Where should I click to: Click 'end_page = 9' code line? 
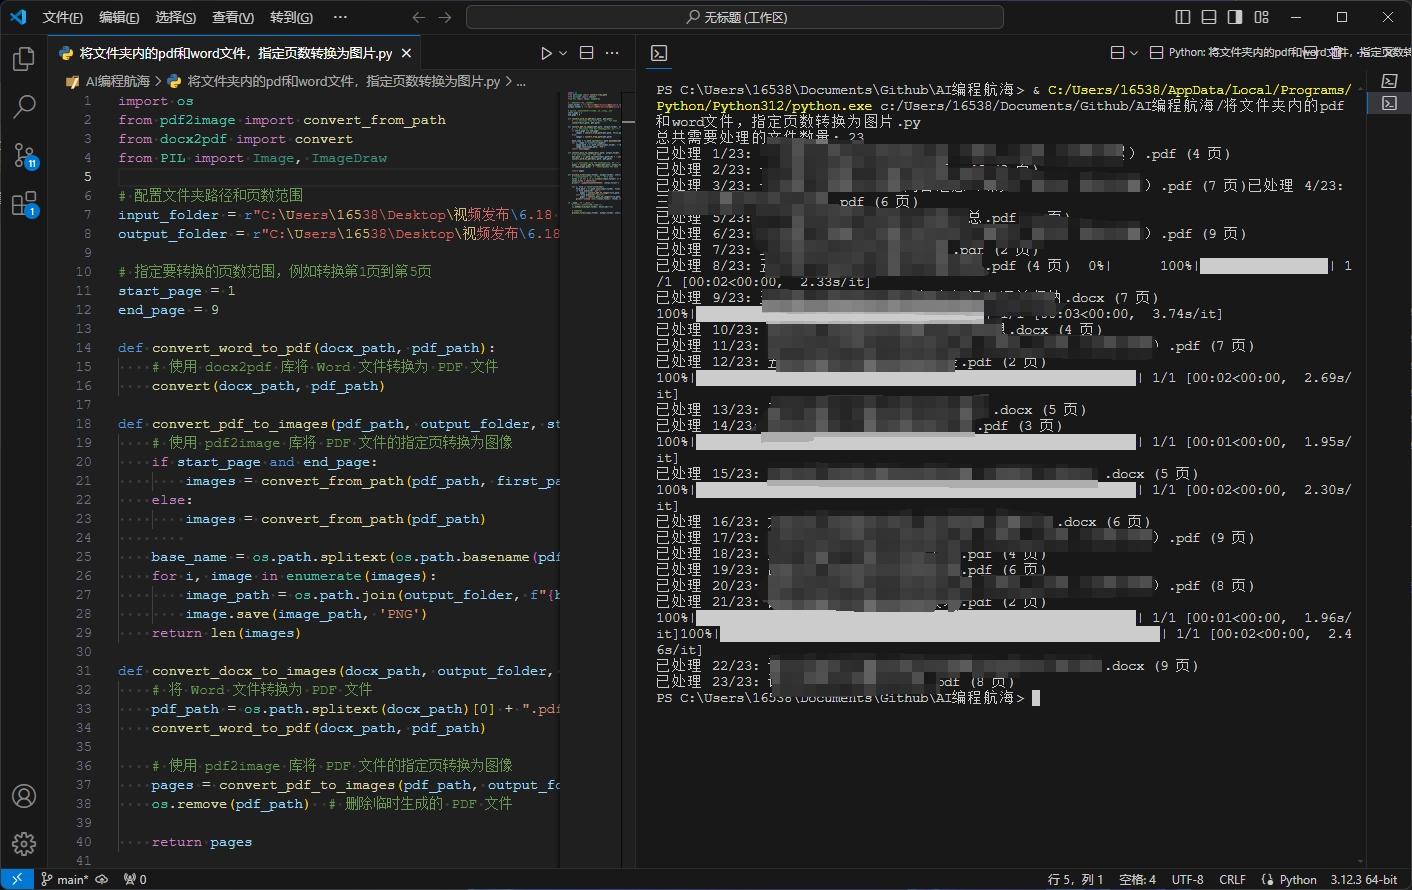click(168, 310)
